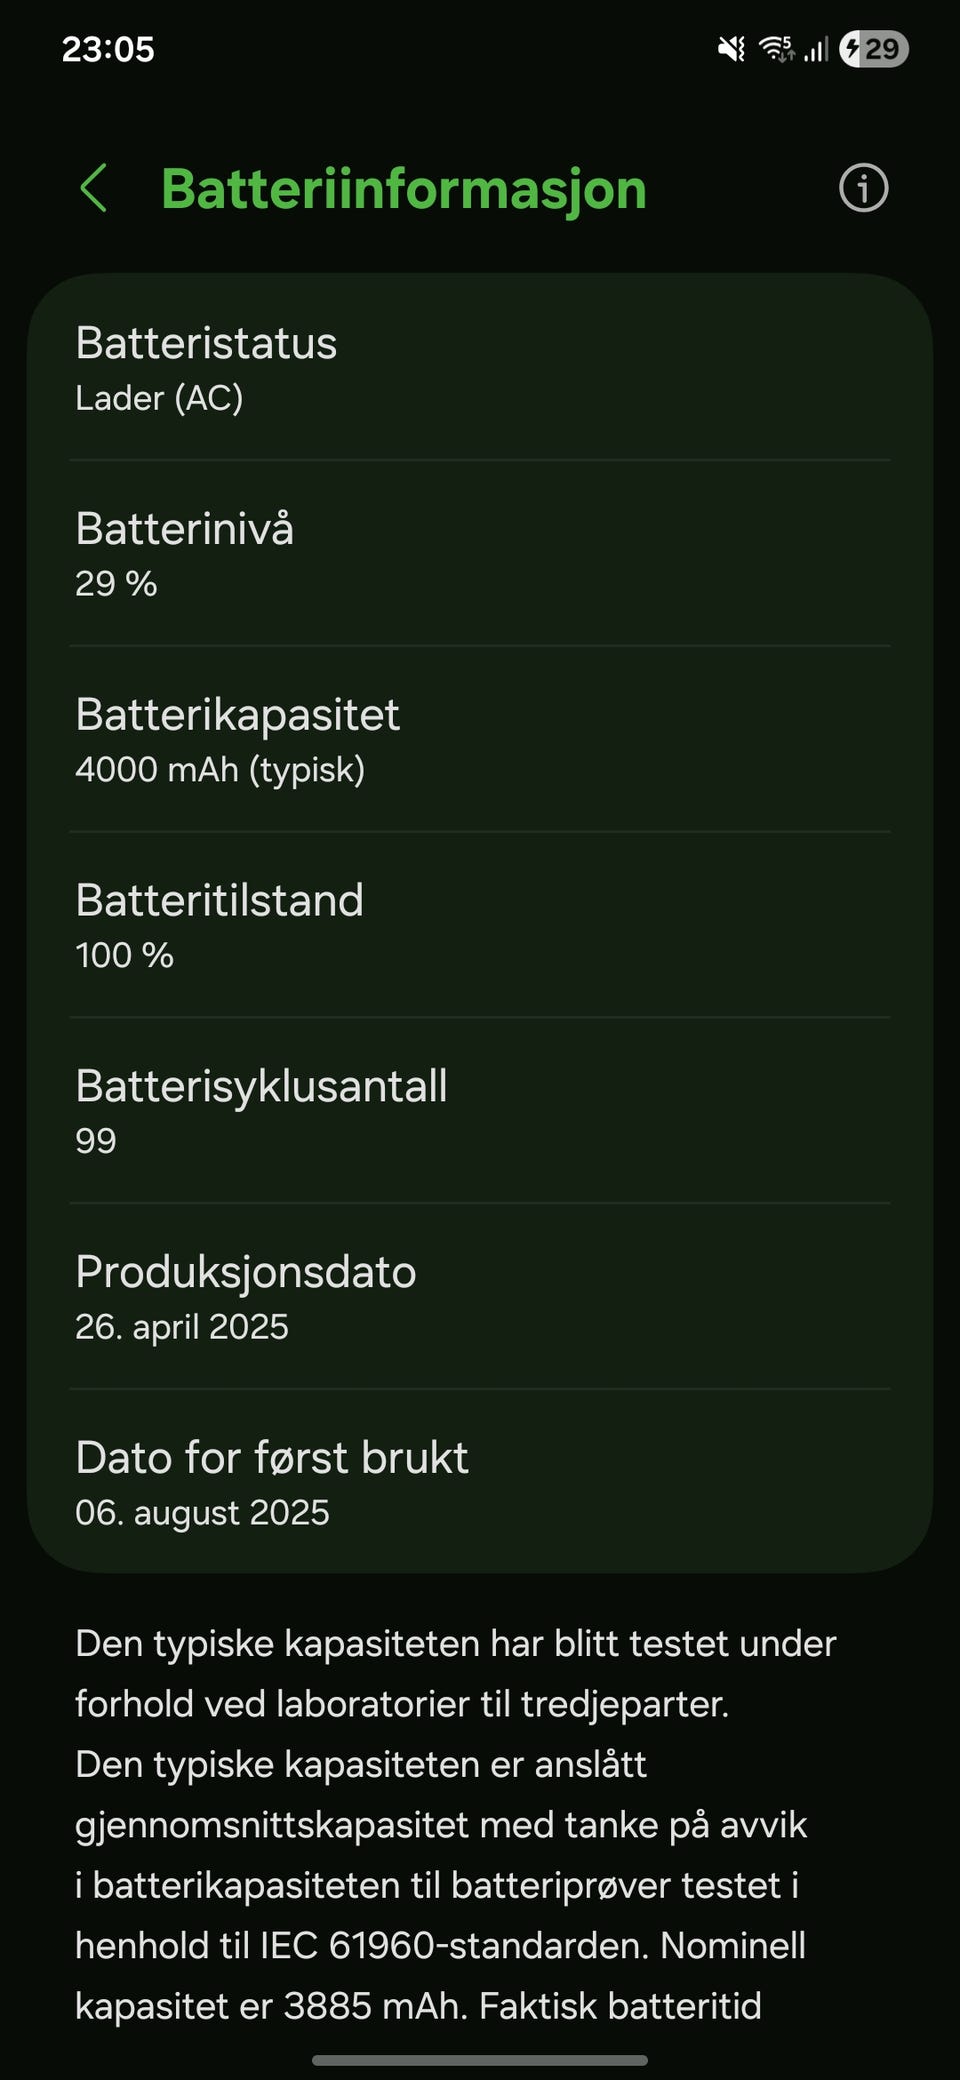Open the Batteristatus row
Screen dimensions: 960x2080
(480, 368)
